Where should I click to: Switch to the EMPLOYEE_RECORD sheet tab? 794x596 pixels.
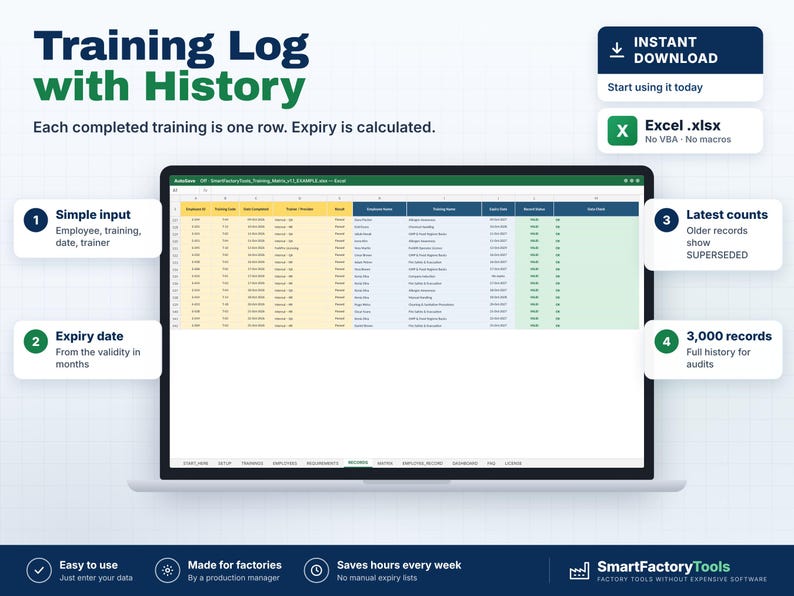[x=422, y=463]
